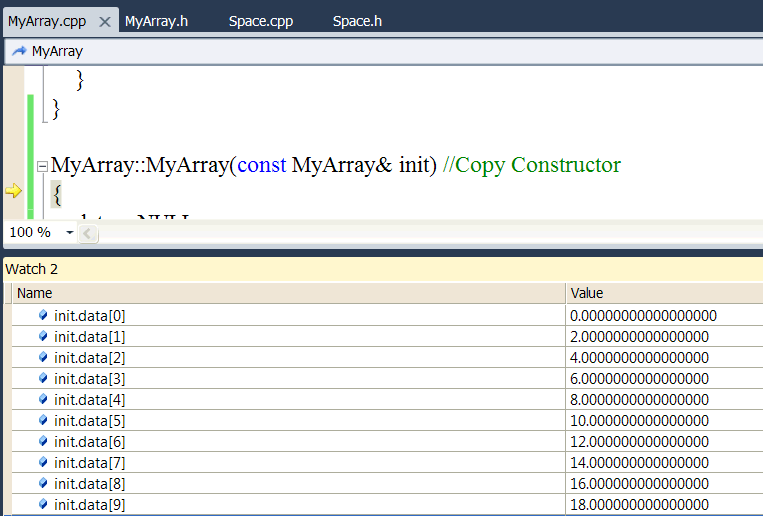Click the value 12.000000000000000
Viewport: 763px width, 516px height.
(639, 442)
